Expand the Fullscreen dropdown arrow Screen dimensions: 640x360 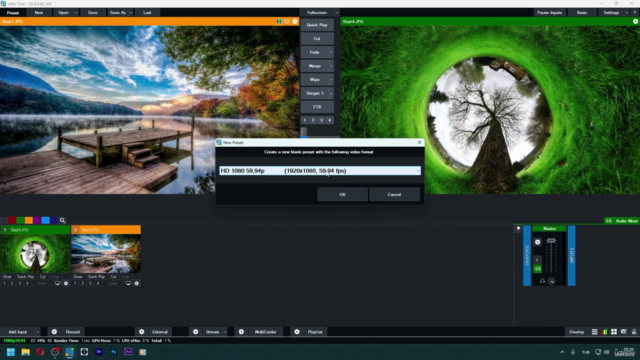(x=337, y=13)
